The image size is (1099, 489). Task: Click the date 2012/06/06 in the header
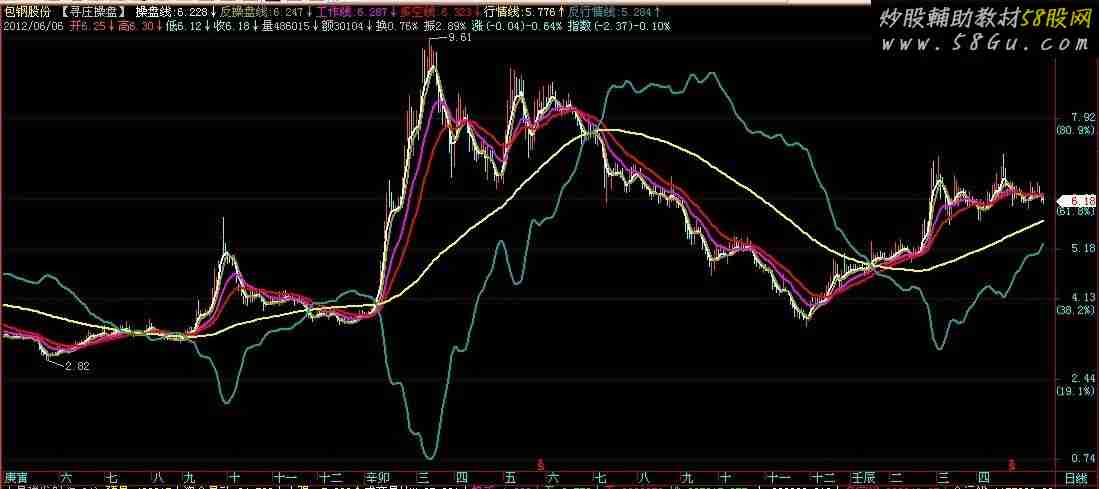pos(34,26)
